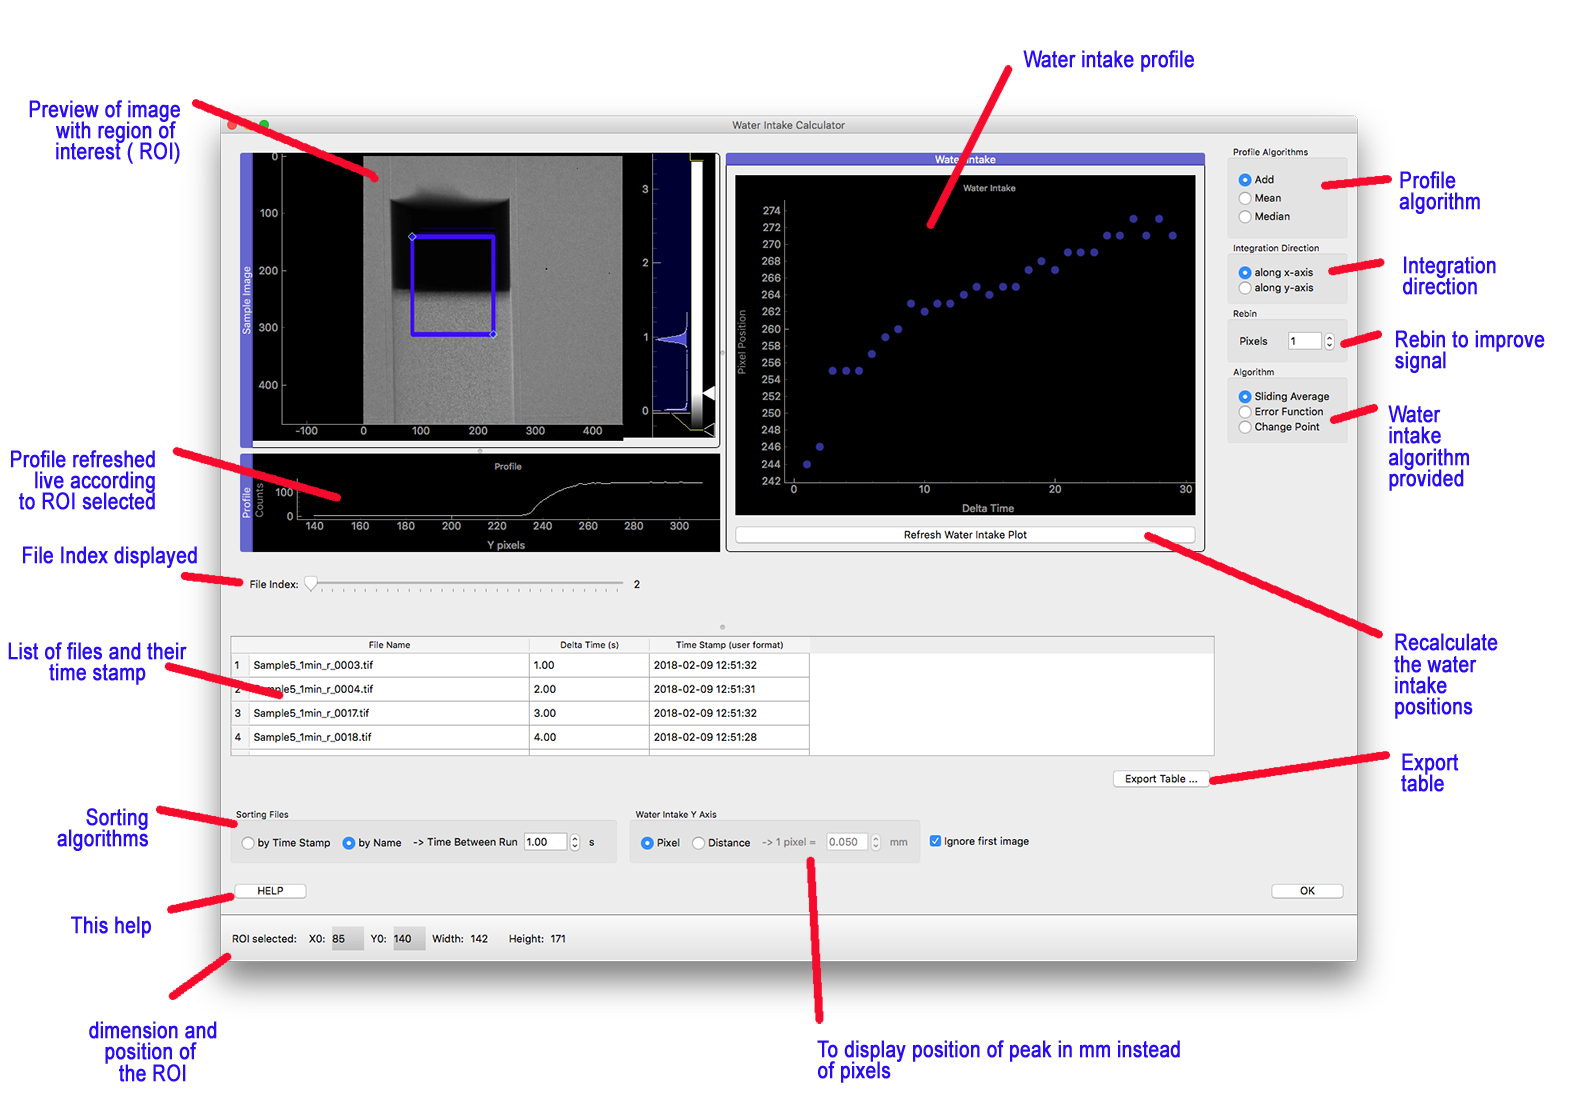Click Time Between Run stepper arrows
Screen dimensions: 1578x1116
575,842
